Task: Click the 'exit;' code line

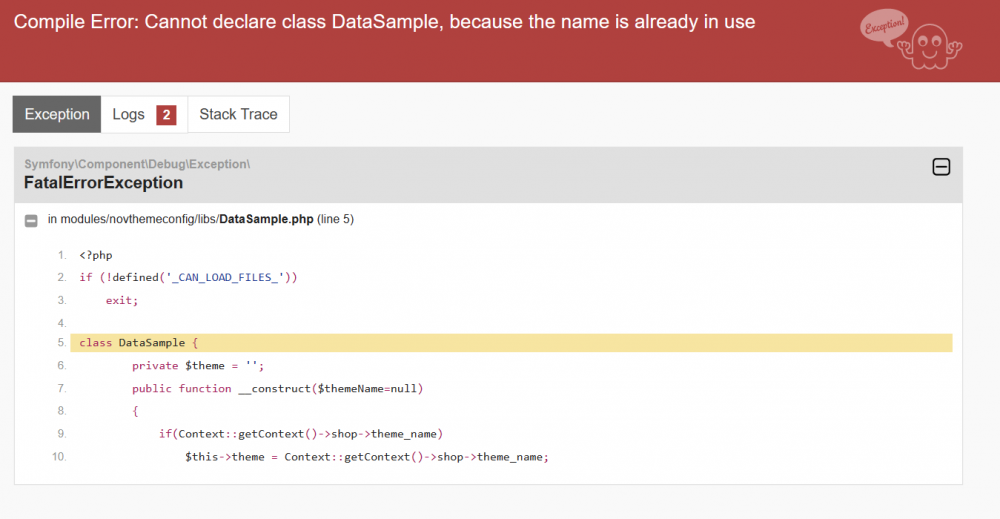Action: tap(122, 300)
